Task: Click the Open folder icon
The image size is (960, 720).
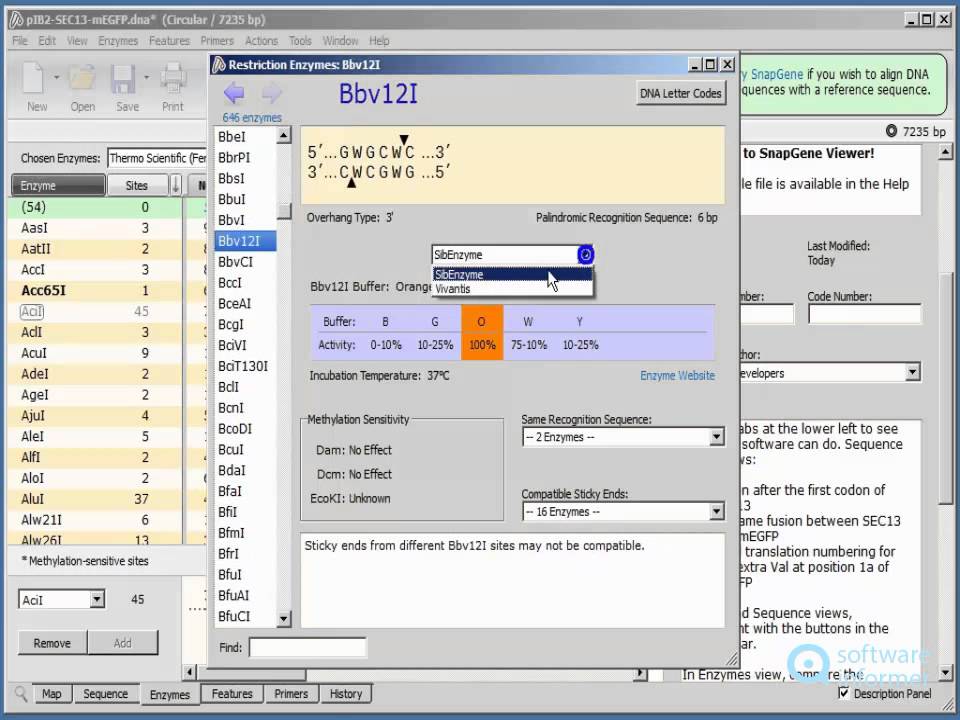Action: pyautogui.click(x=82, y=78)
